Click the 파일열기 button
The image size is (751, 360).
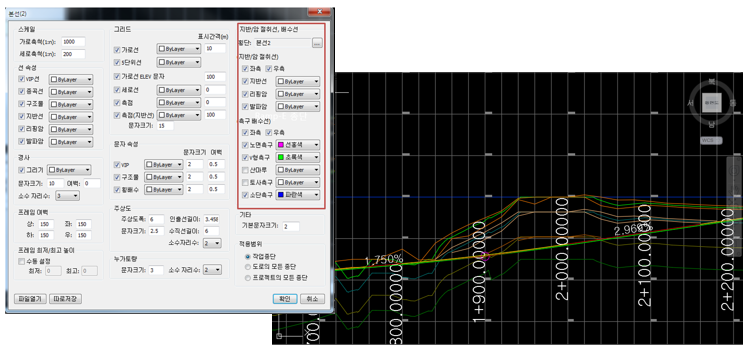click(30, 299)
